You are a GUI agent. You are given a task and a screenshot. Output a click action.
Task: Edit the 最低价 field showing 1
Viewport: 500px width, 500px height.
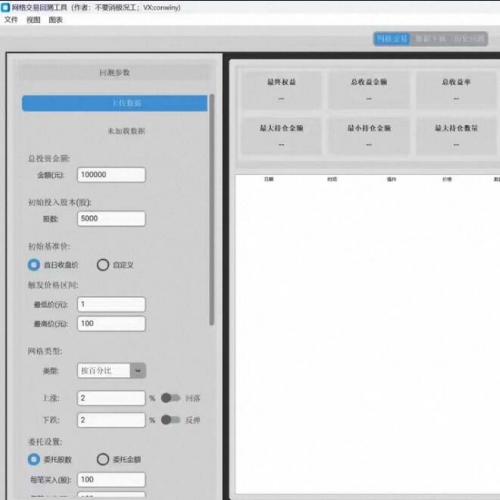111,304
